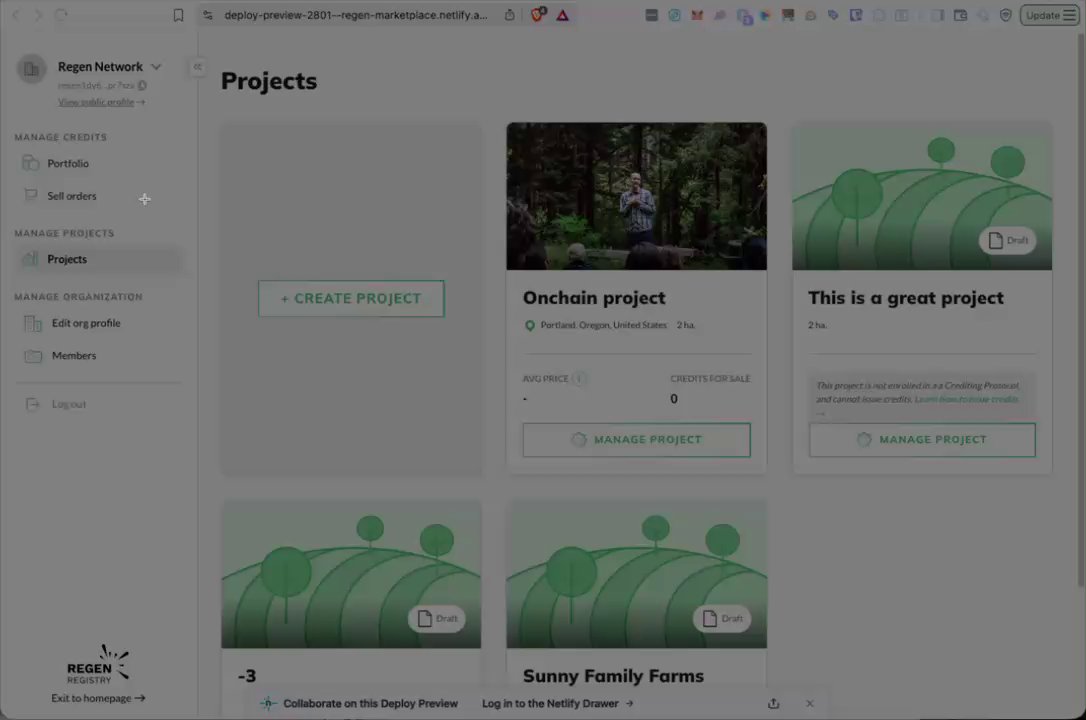The height and width of the screenshot is (720, 1086).
Task: Collapse the sidebar with the double-chevron icon
Action: coord(197,67)
